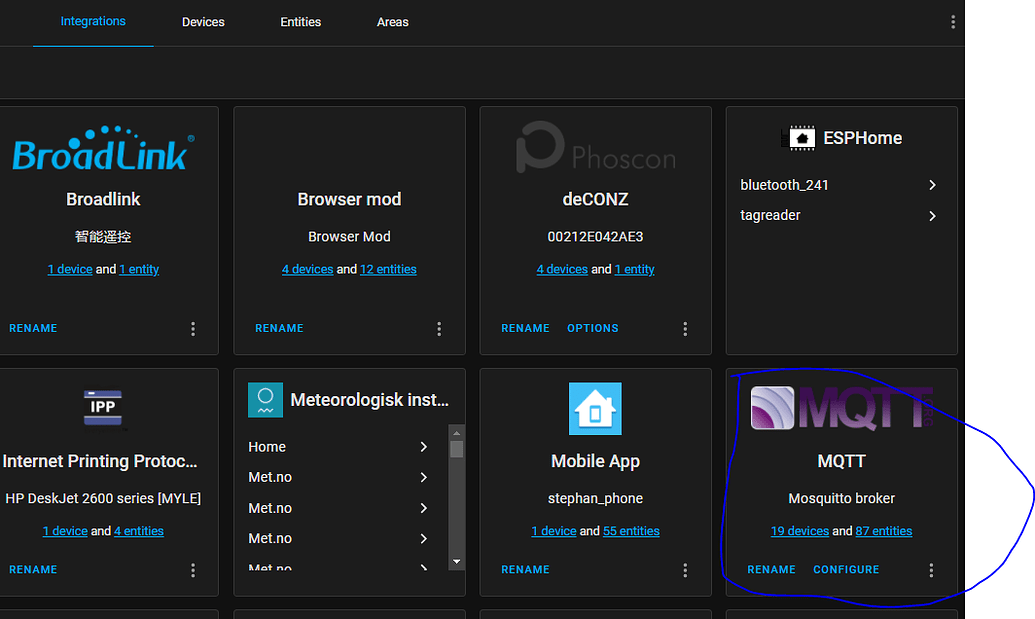Viewport: 1035px width, 619px height.
Task: Switch to the Areas tab
Action: coord(393,22)
